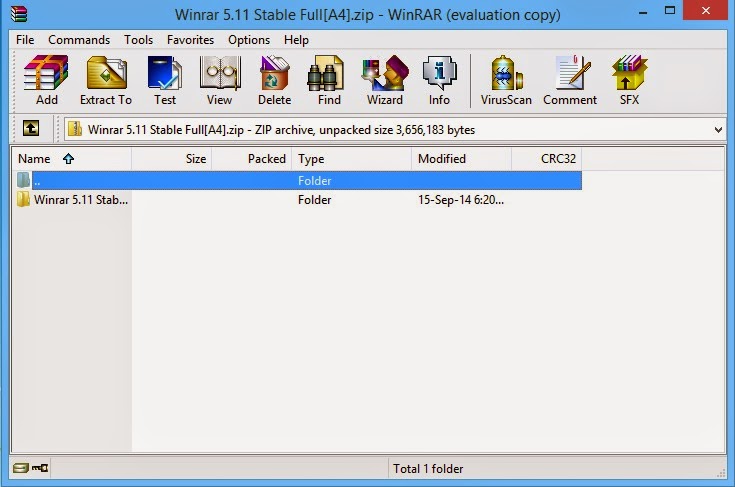The height and width of the screenshot is (487, 735).
Task: Maximize the WinRAR window
Action: [x=670, y=10]
